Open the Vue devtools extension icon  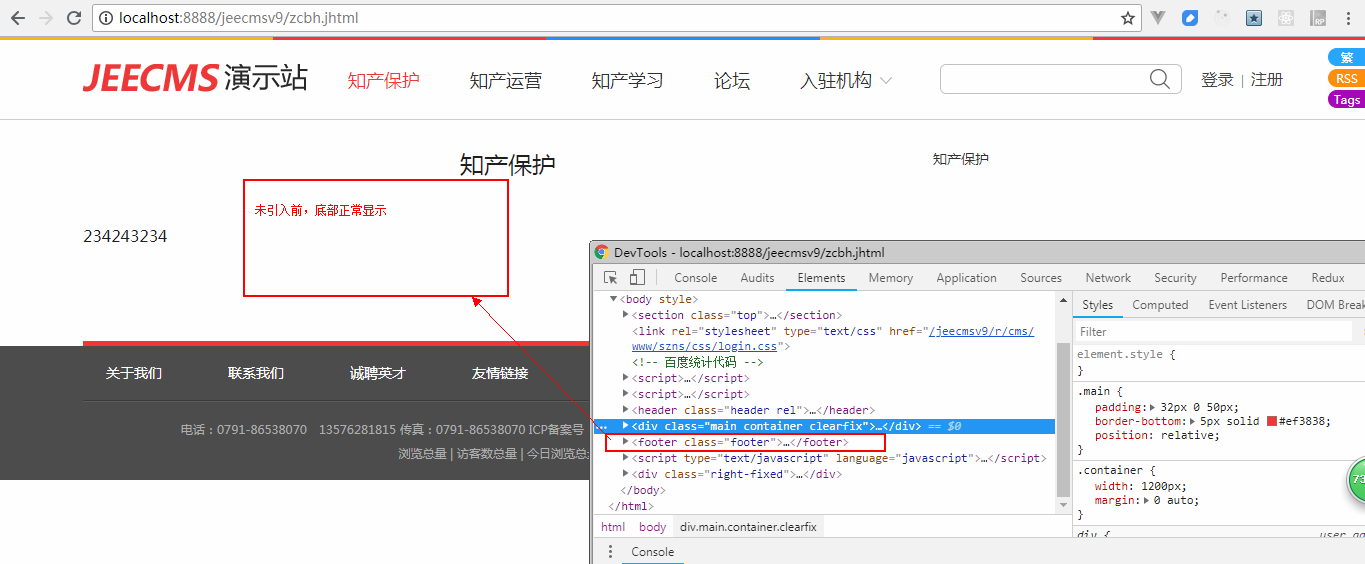[x=1158, y=18]
